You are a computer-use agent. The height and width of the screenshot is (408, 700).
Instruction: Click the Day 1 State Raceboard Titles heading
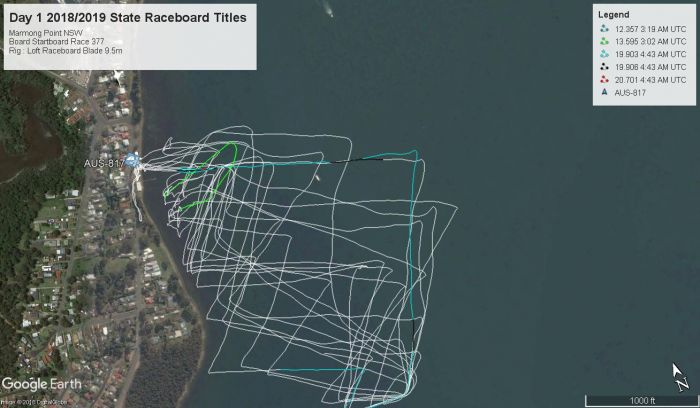(128, 18)
